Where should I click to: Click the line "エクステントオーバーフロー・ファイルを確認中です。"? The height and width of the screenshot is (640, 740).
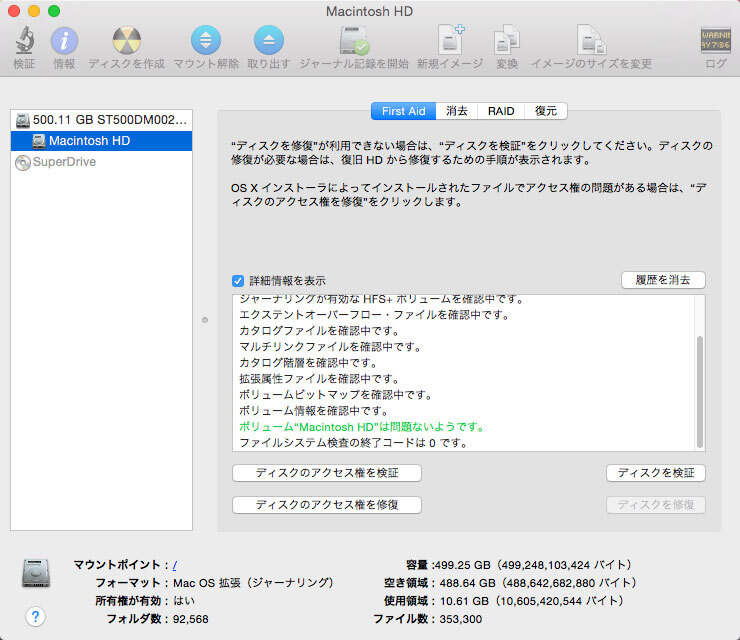(x=375, y=315)
